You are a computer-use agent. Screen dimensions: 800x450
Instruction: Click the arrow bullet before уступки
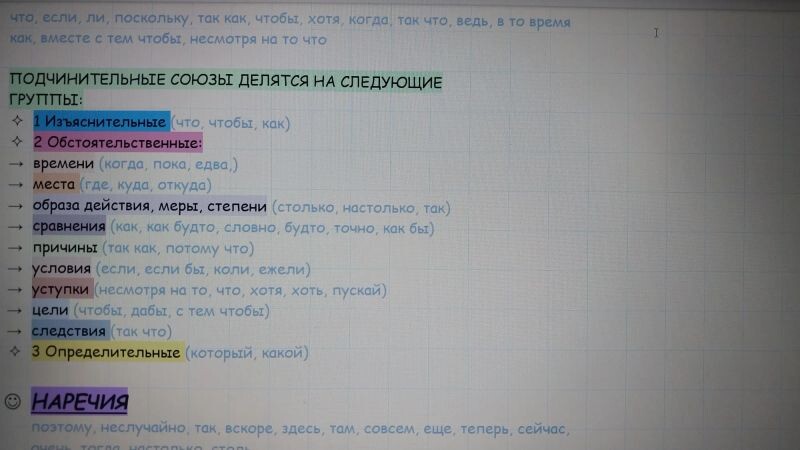(15, 290)
